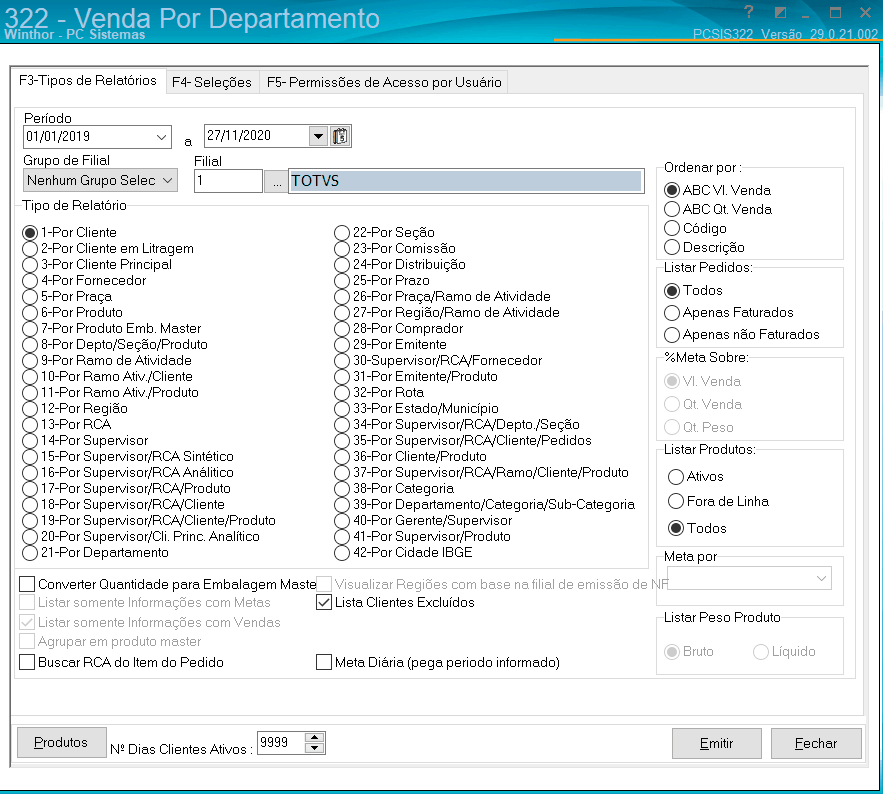The height and width of the screenshot is (794, 883).
Task: Open the start date 01/01/2019 dropdown
Action: coord(161,137)
